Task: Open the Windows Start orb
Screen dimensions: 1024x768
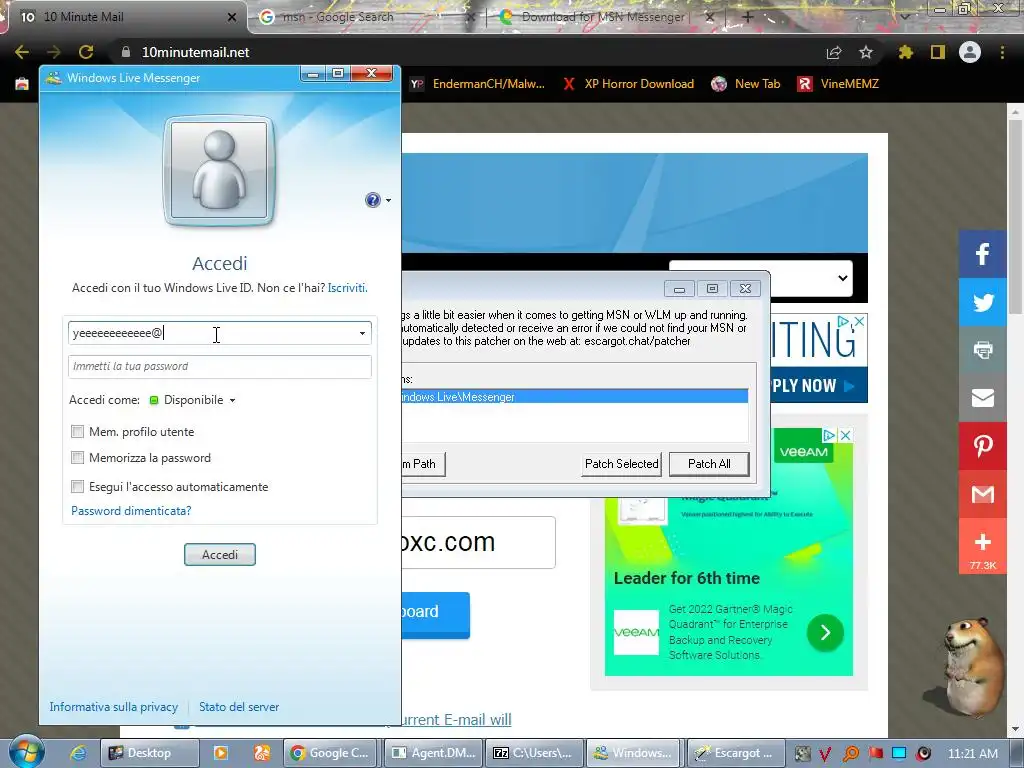Action: tap(27, 751)
